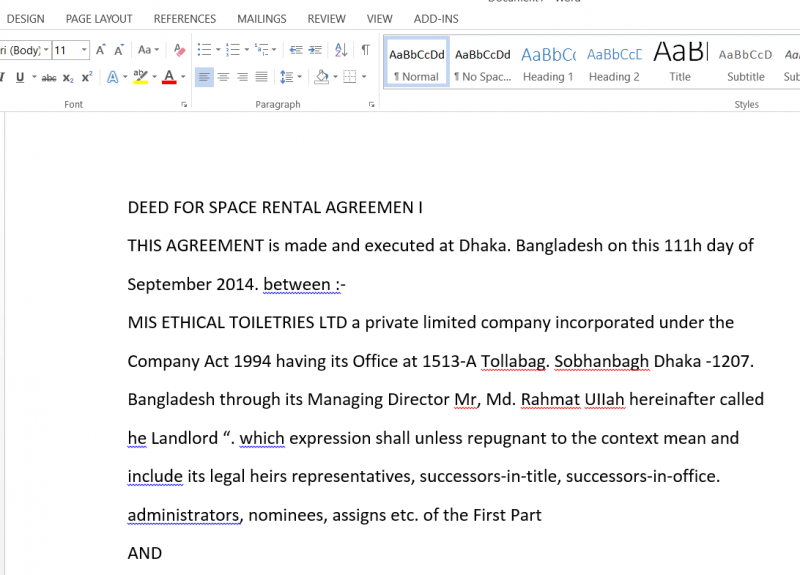Toggle center alignment
Image resolution: width=800 pixels, height=575 pixels.
(223, 77)
